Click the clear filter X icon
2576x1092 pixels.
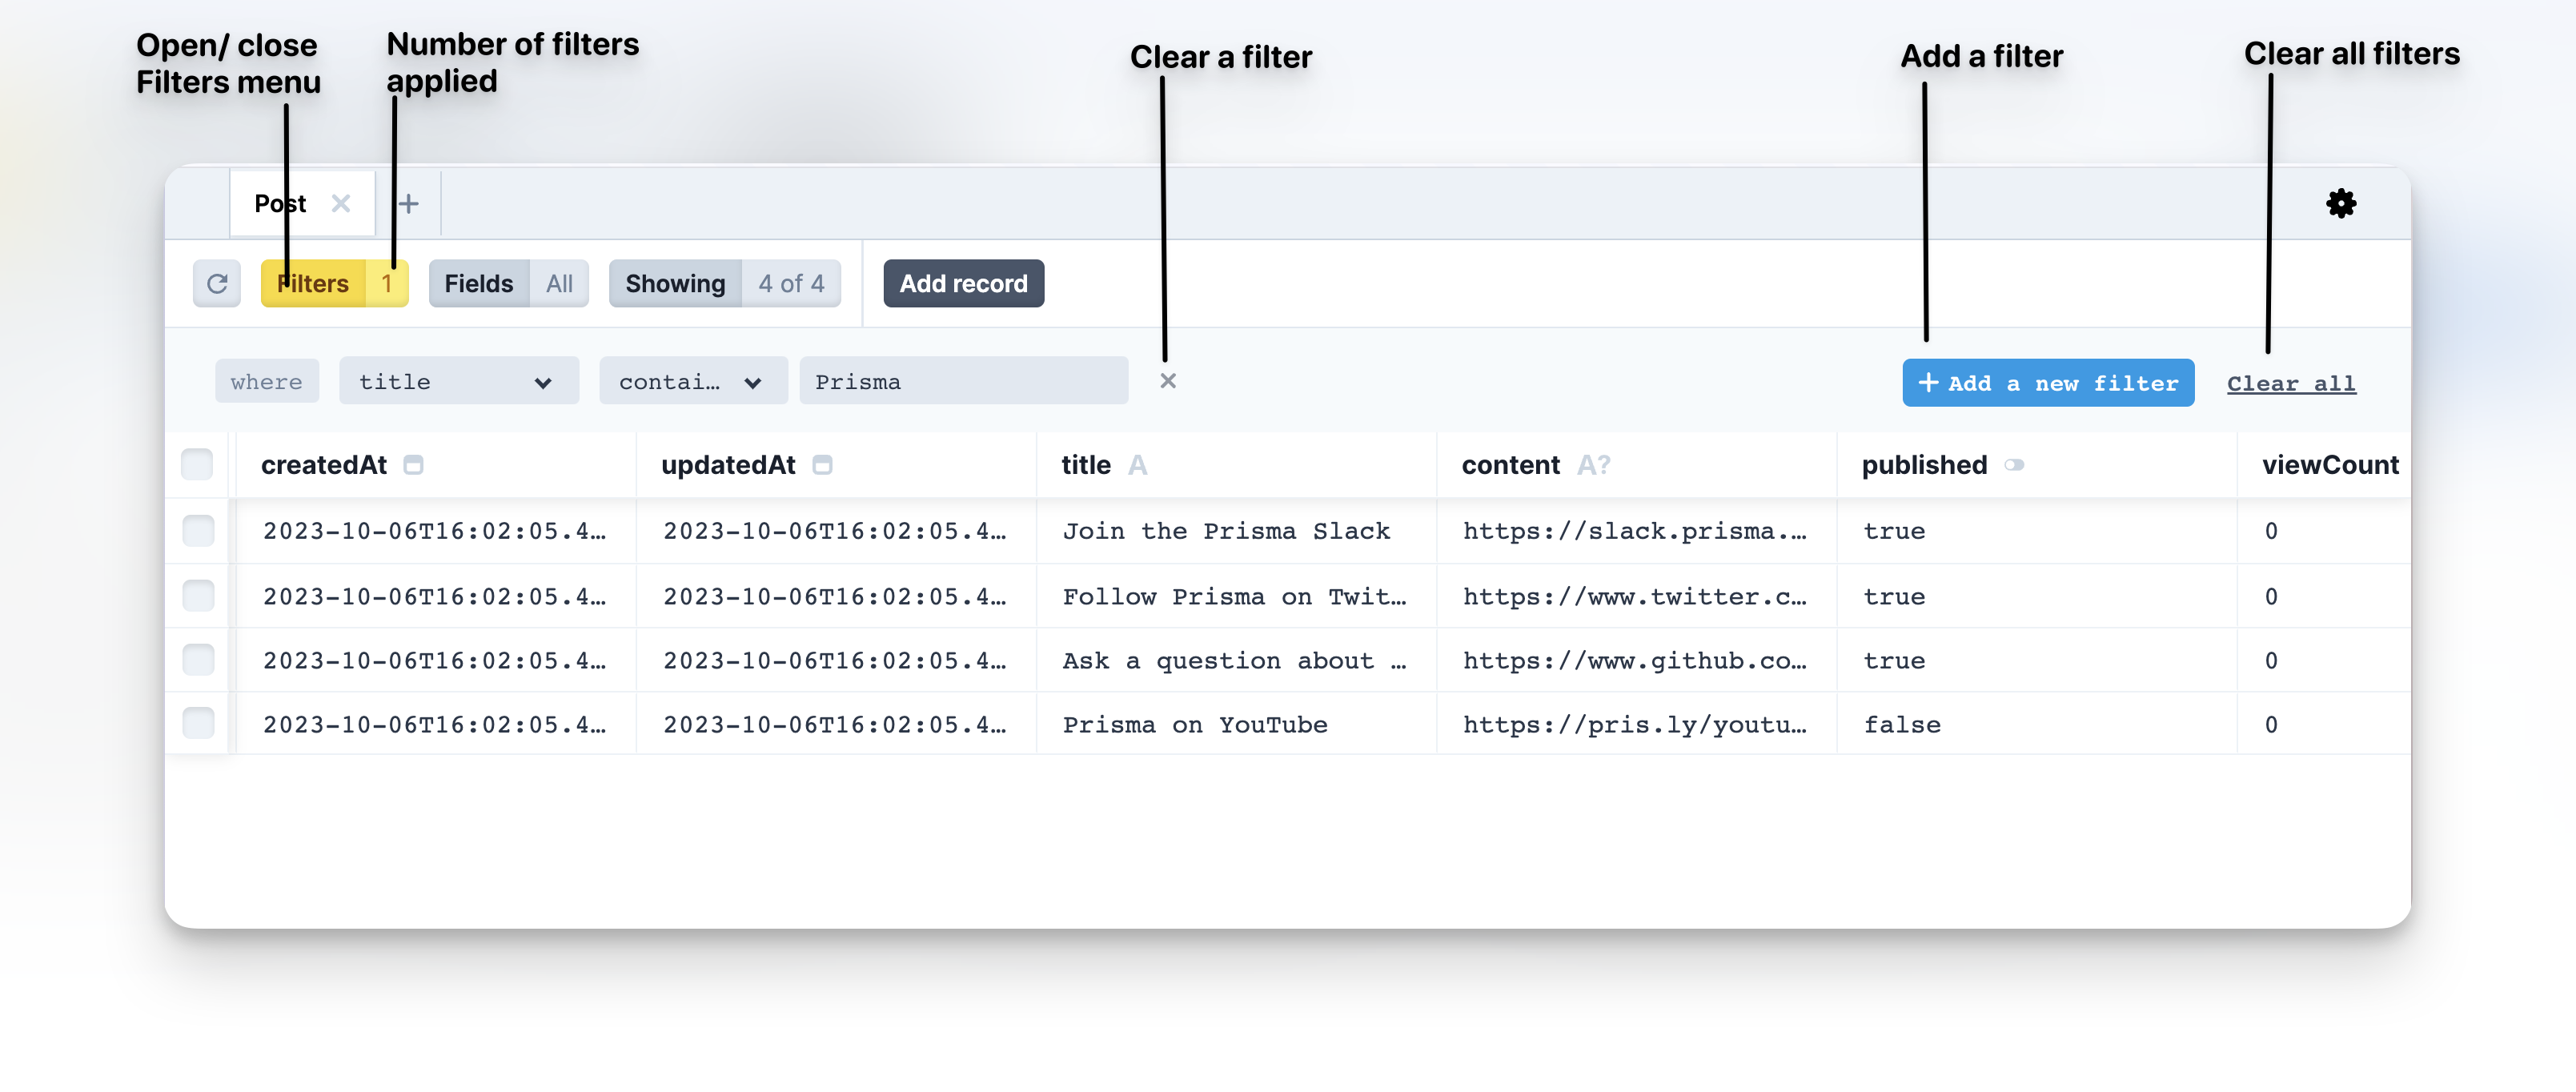1168,381
